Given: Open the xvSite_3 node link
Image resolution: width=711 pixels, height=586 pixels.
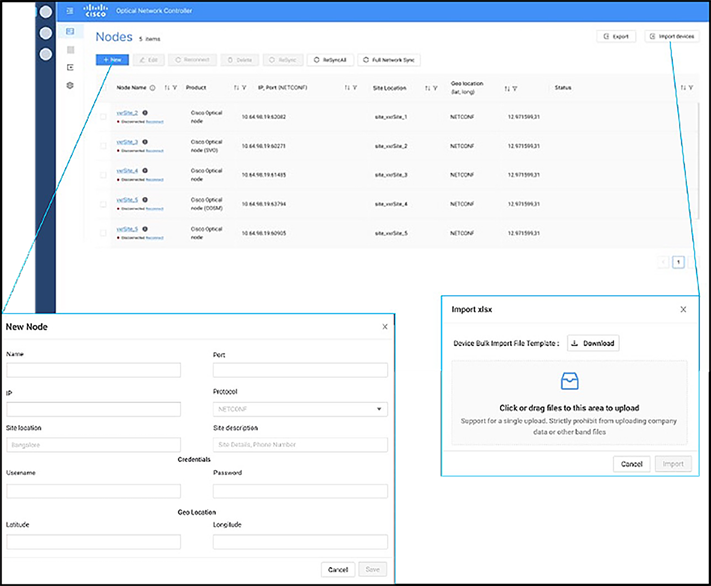Looking at the screenshot, I should click(x=127, y=142).
